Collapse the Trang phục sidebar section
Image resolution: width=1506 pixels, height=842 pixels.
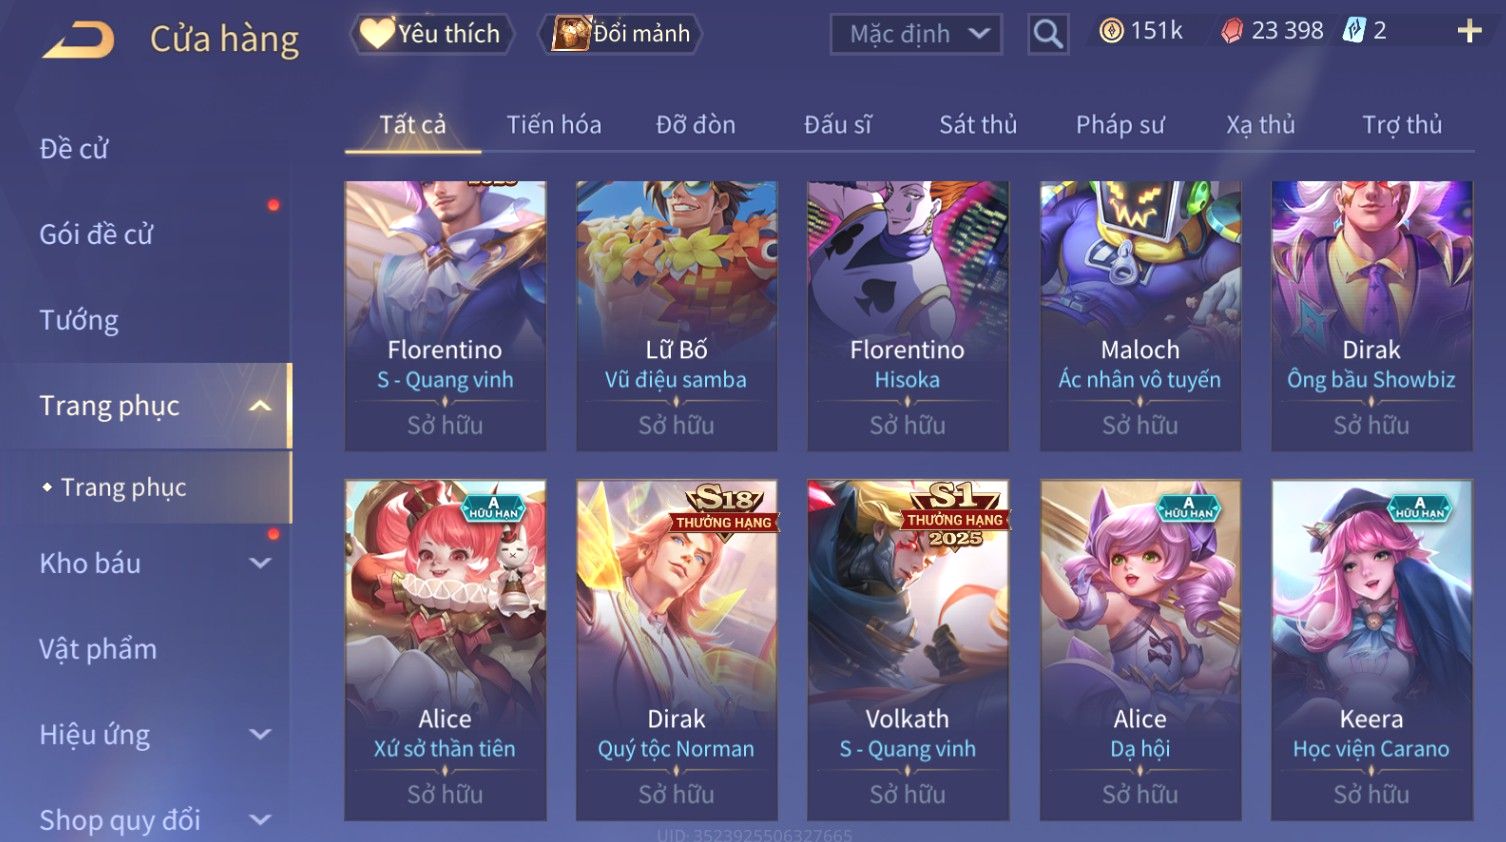260,406
